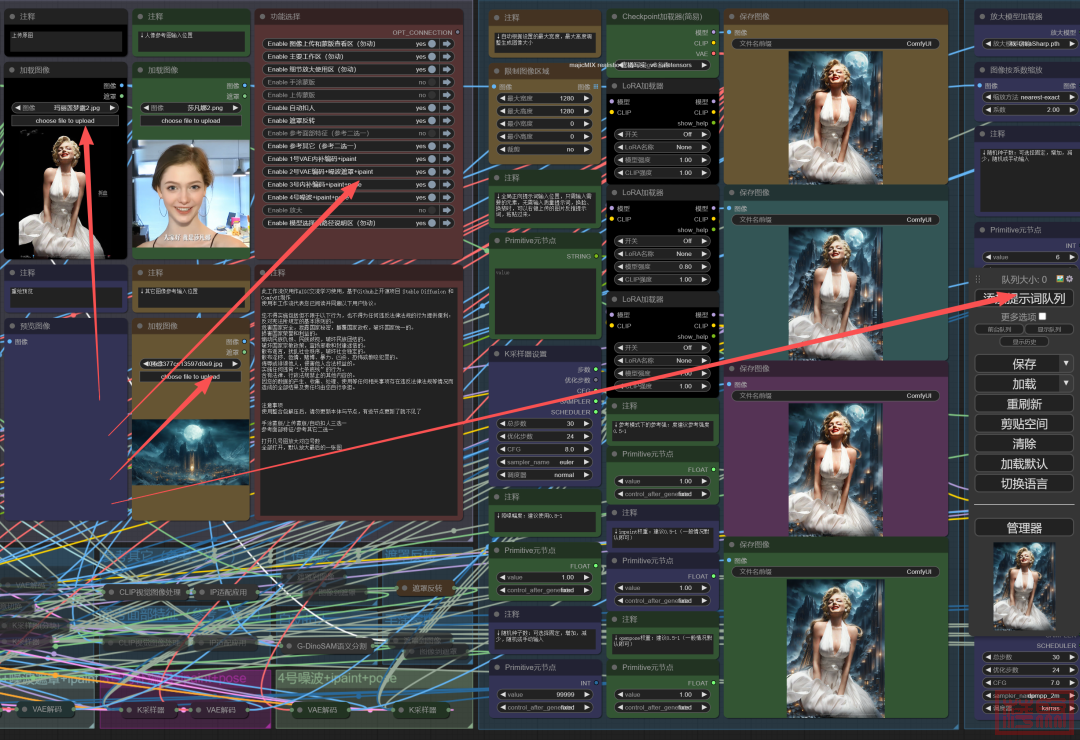Screen dimensions: 1080x740
Task: Click the jump arrow beside 'Enable 自动扣人'
Action: click(x=447, y=107)
